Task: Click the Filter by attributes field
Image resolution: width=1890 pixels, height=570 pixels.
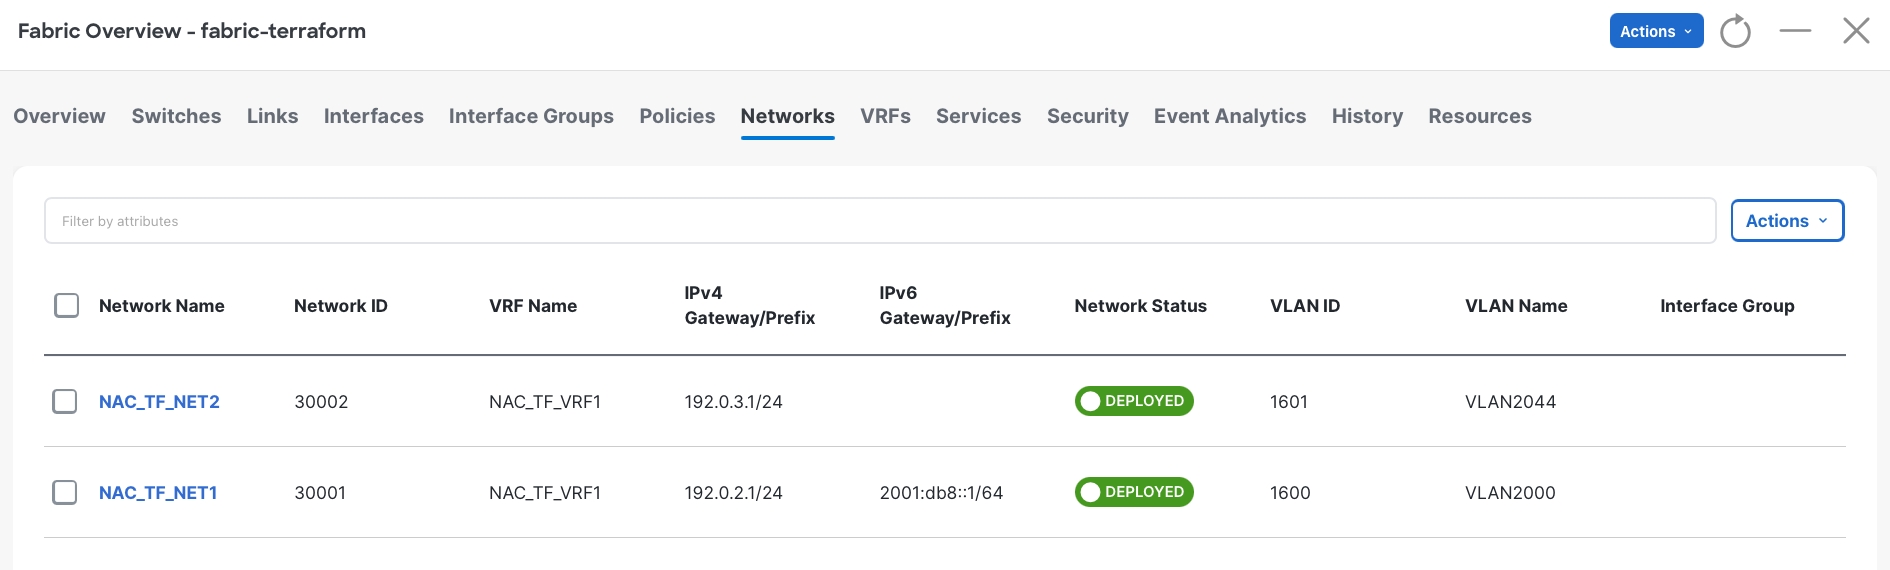Action: (880, 221)
